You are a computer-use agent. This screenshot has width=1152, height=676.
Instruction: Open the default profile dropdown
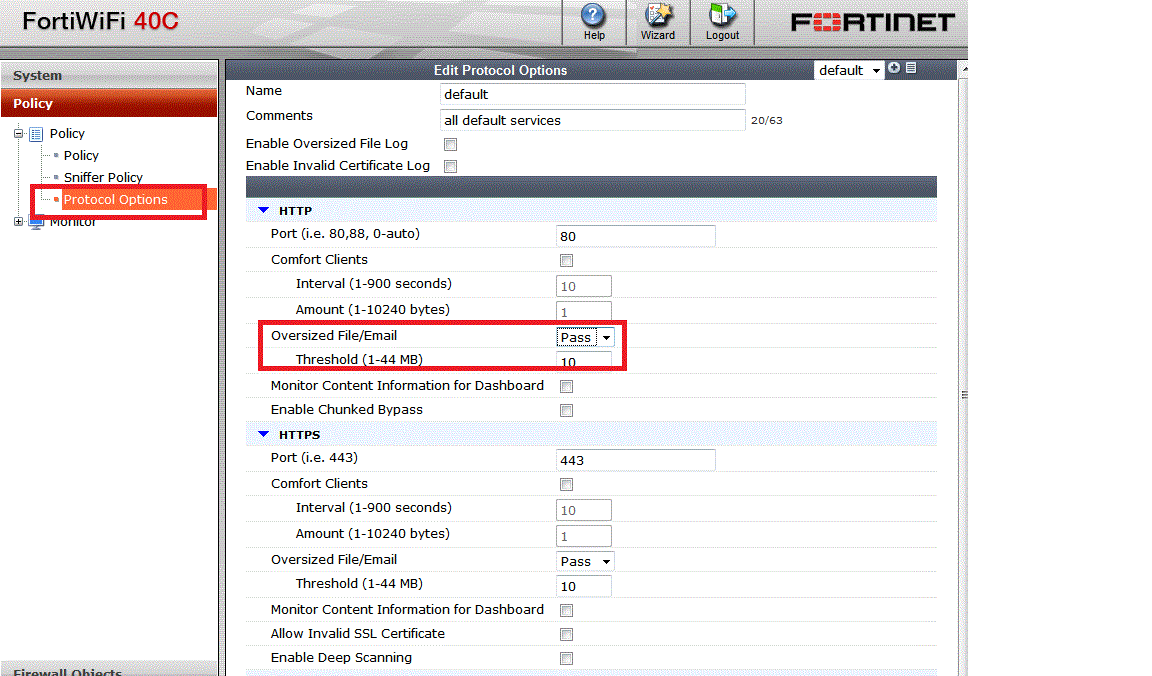849,71
